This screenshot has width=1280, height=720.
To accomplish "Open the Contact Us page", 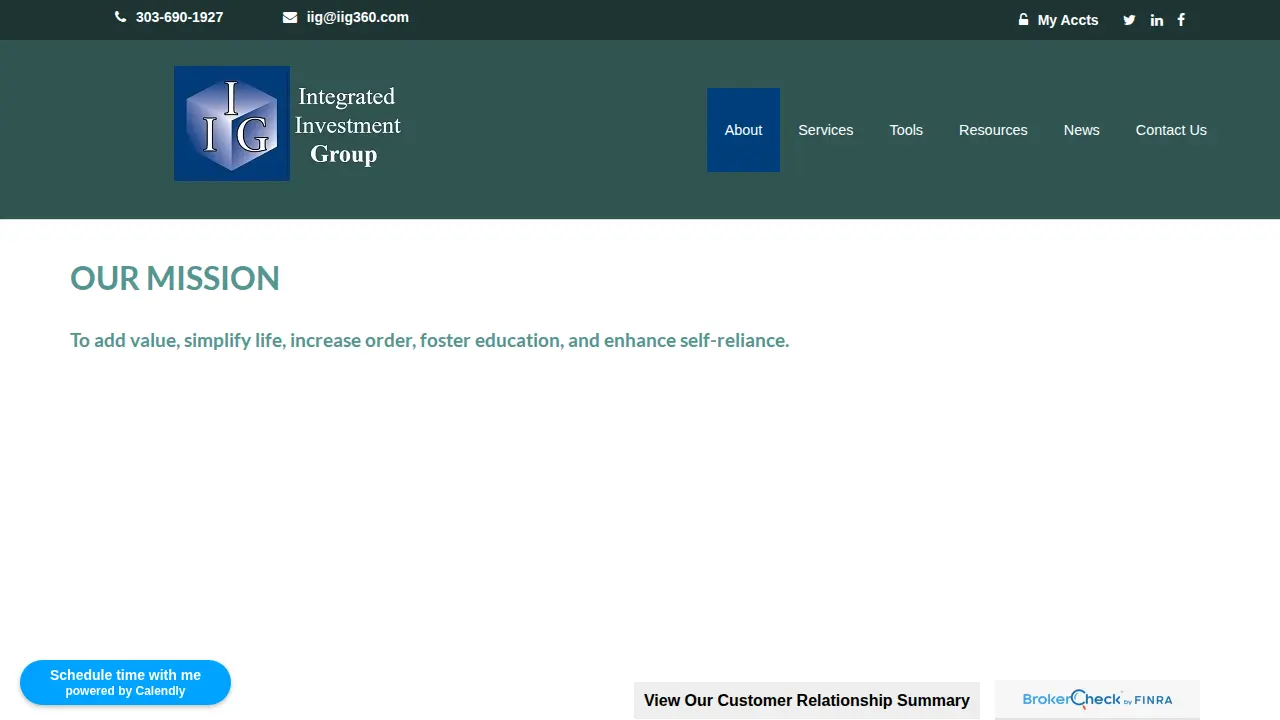I will [x=1171, y=130].
